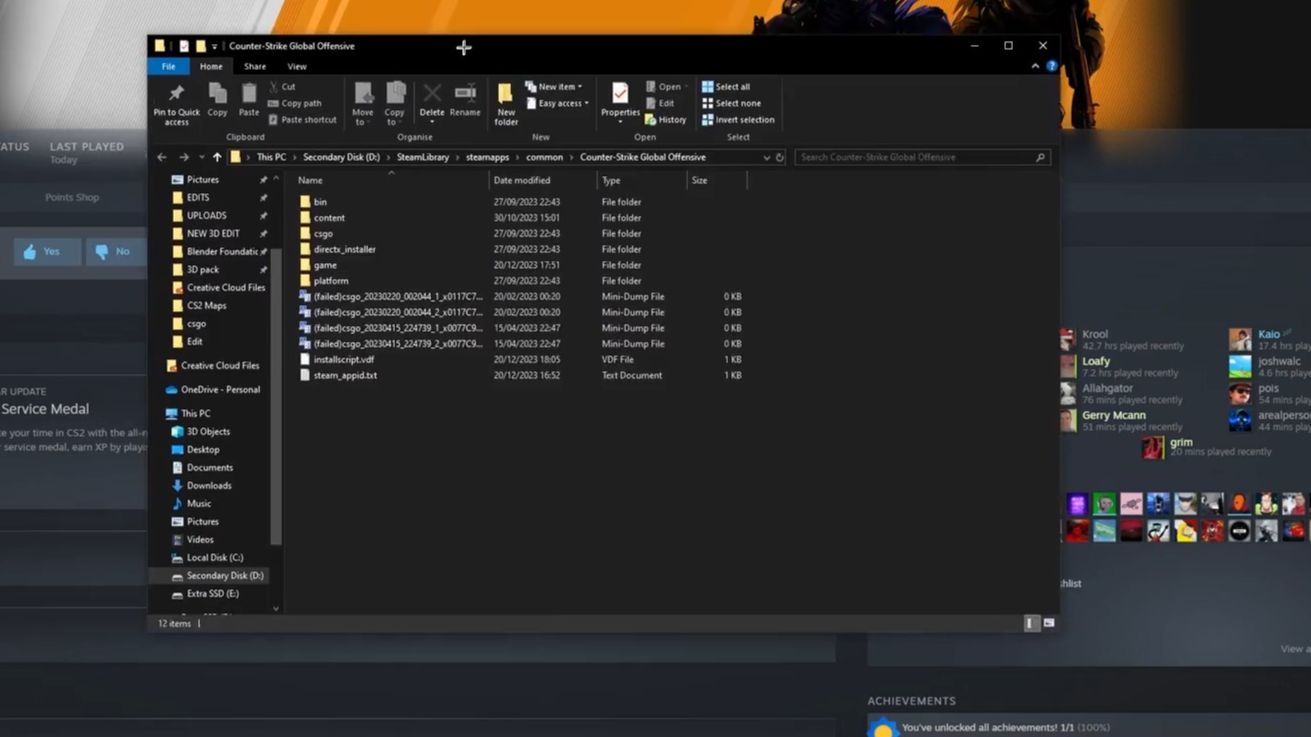Click the Paste icon in the ribbon
This screenshot has height=737, width=1311.
point(249,101)
